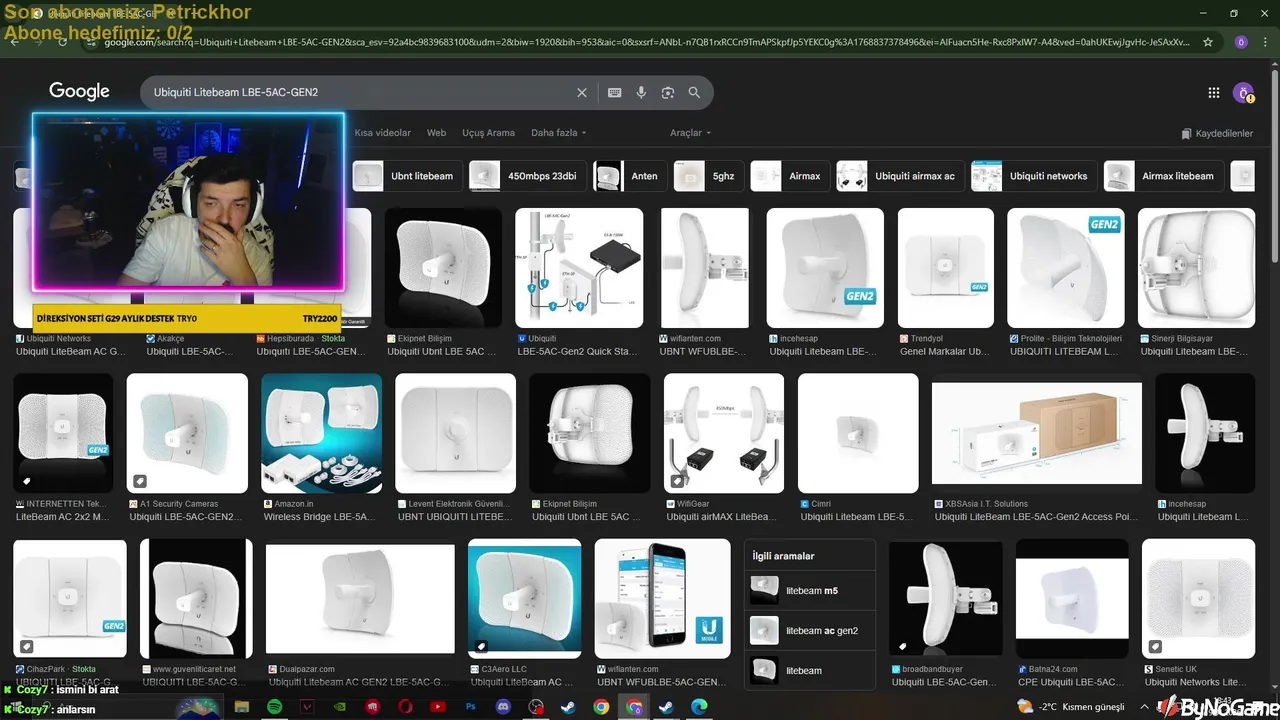Open the XBSAsia I.T. Solutions box image
The image size is (1280, 720).
click(x=1036, y=433)
